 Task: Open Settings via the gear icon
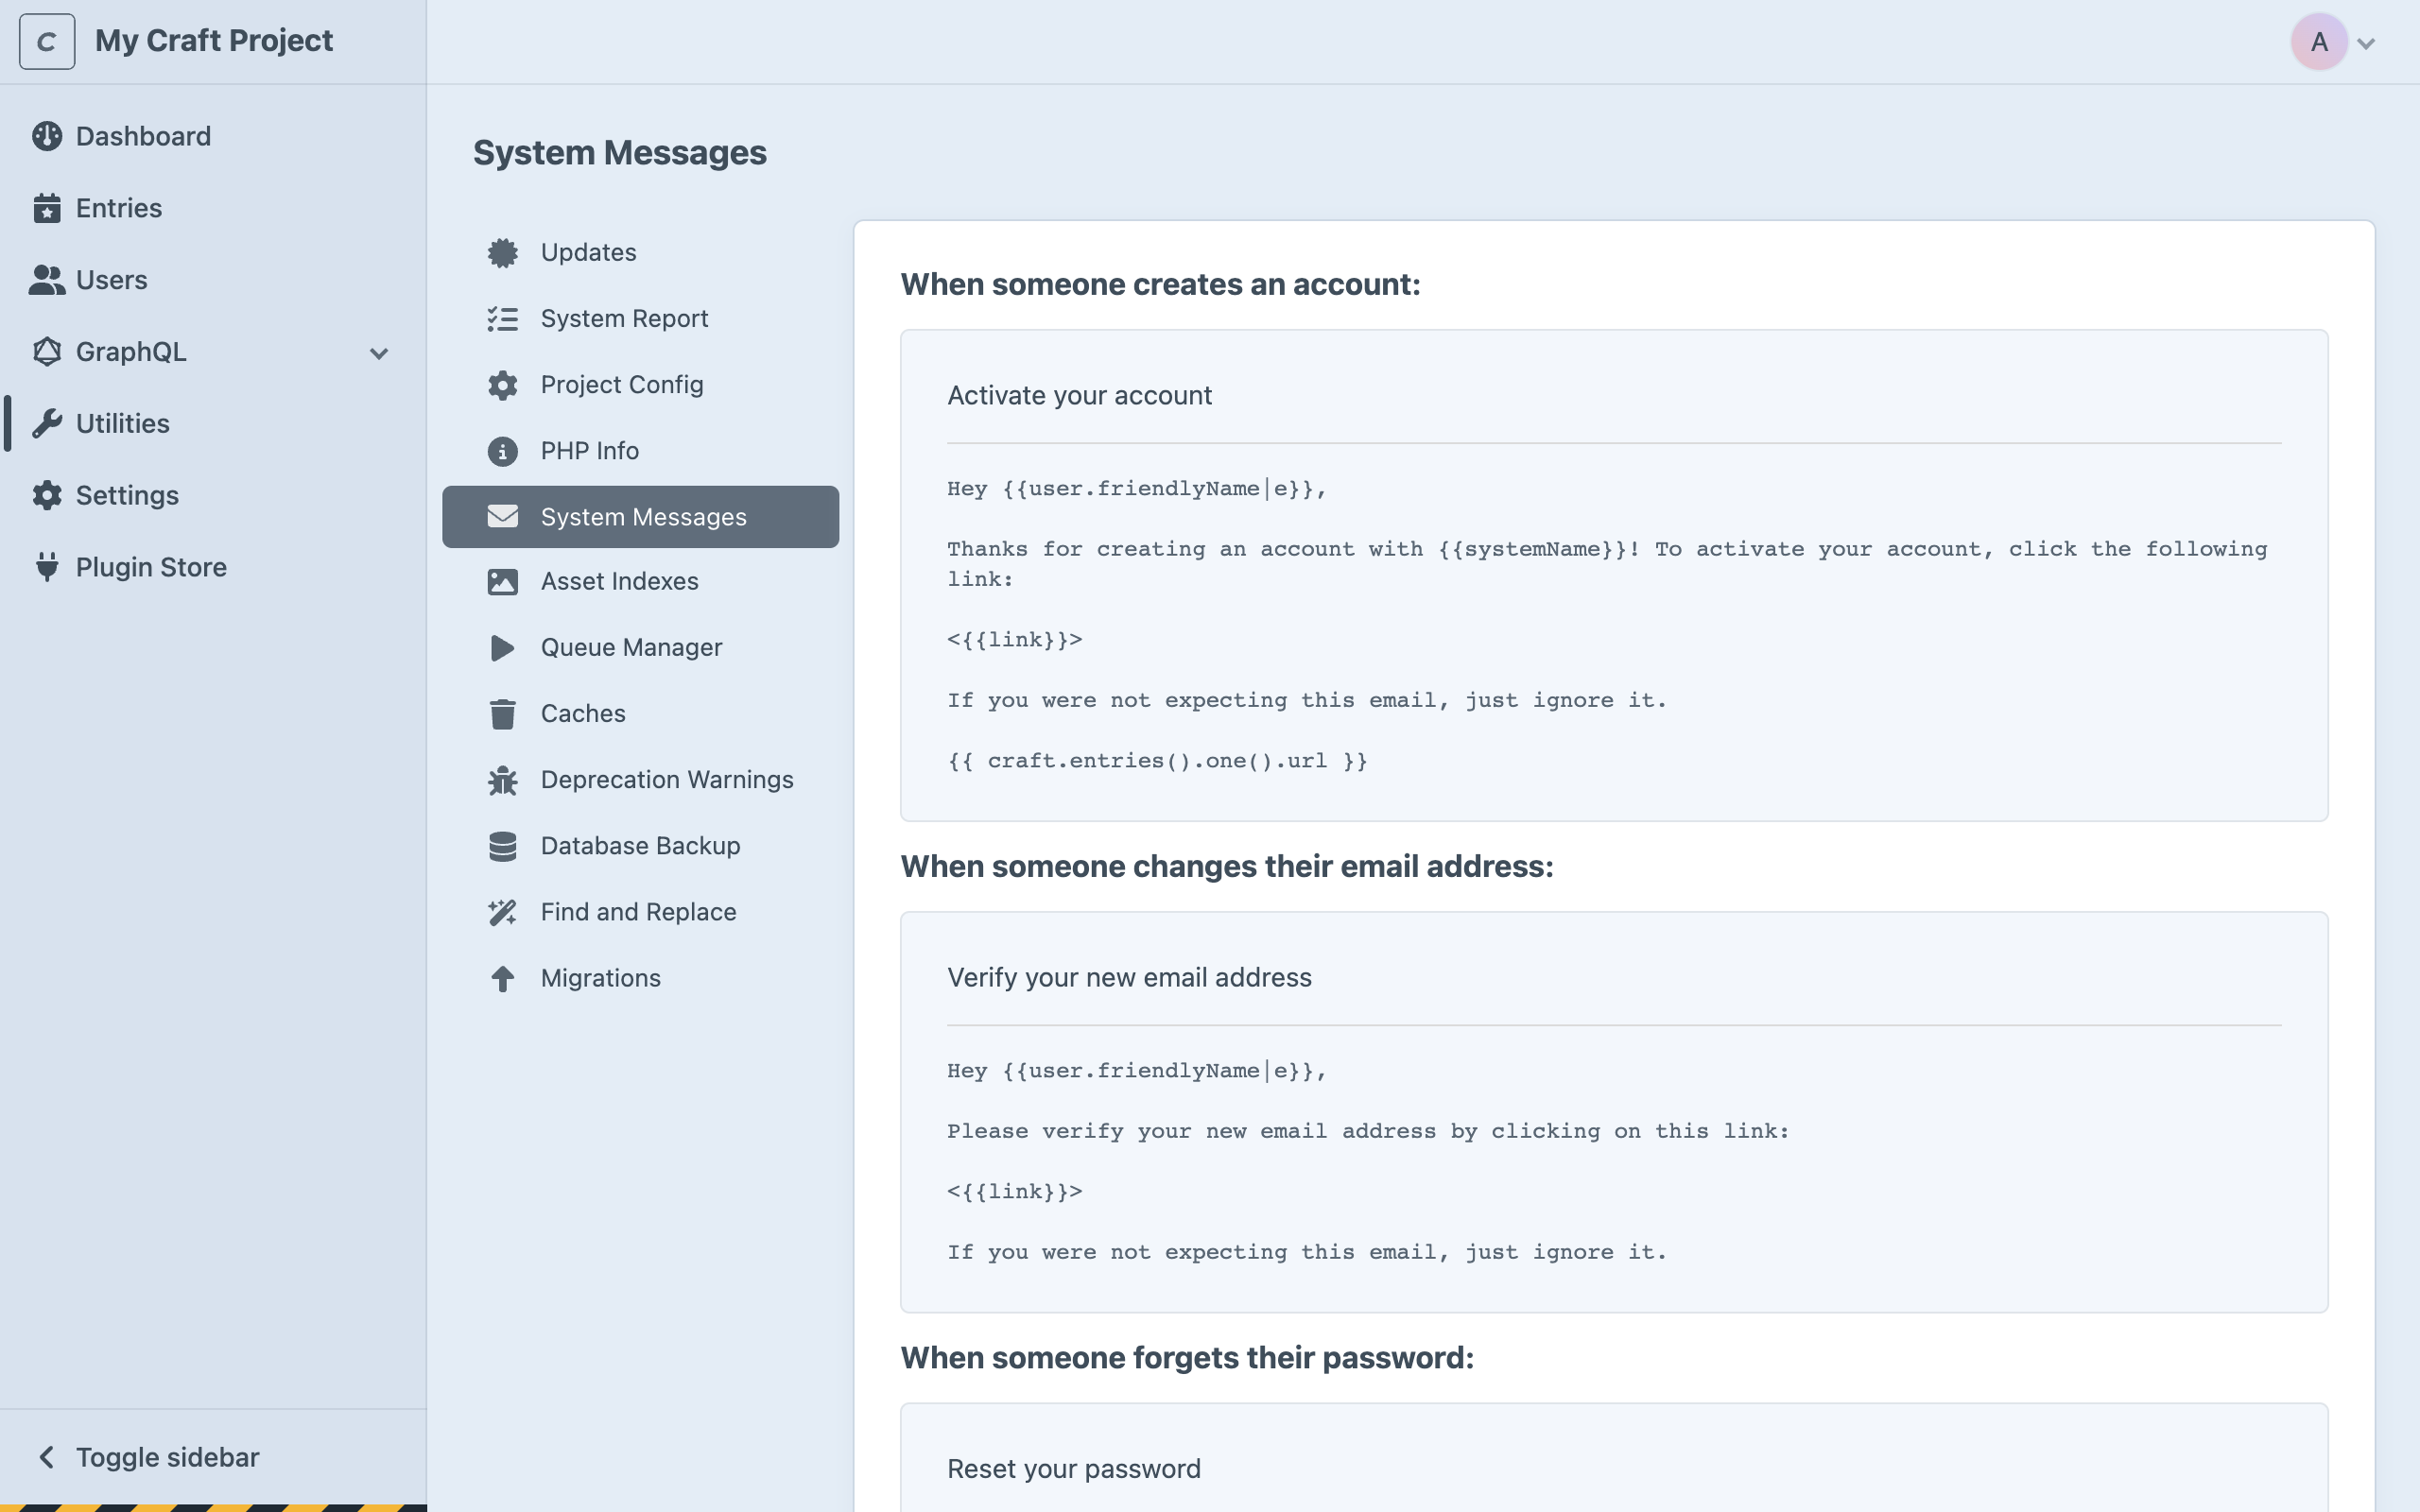47,495
